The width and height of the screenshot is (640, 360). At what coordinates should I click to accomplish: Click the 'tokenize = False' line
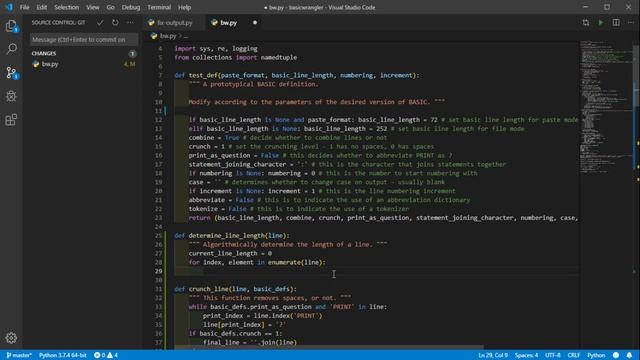(299, 209)
